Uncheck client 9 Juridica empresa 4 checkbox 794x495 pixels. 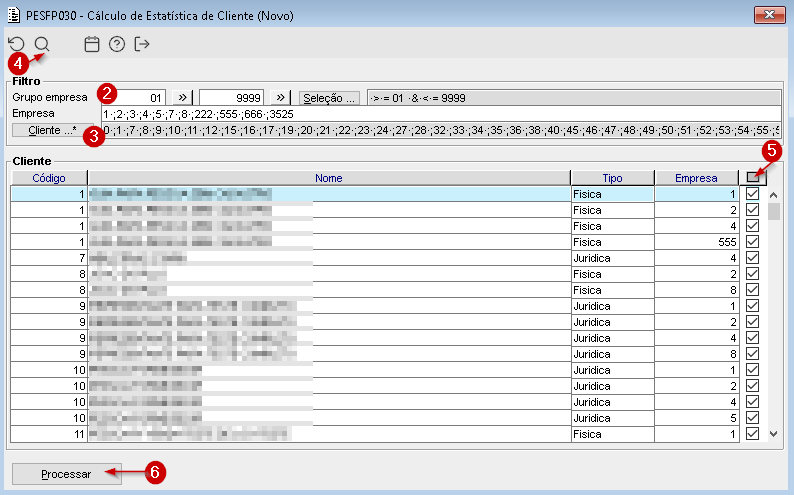point(752,338)
